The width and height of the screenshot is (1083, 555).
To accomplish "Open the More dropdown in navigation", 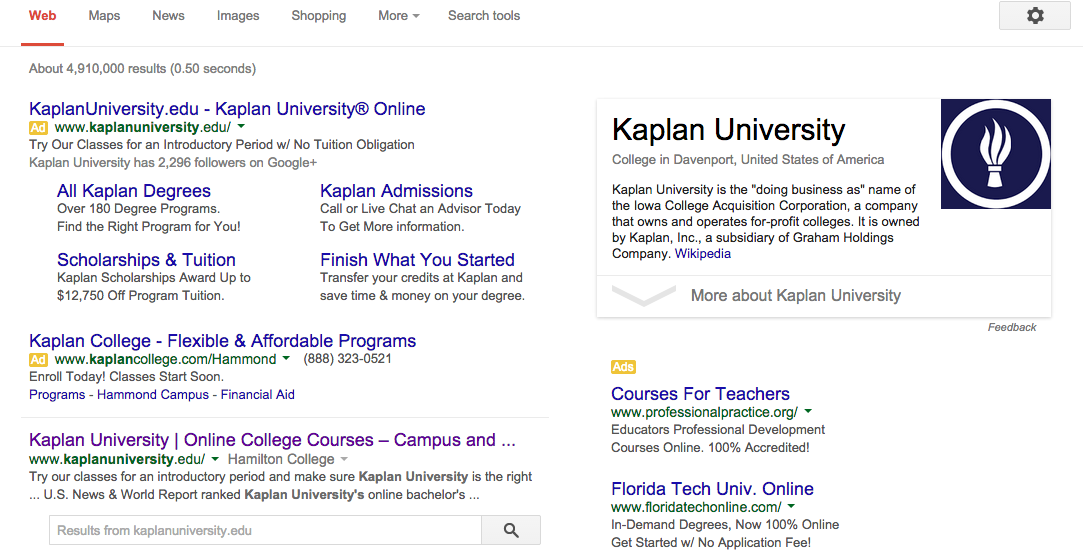I will click(x=399, y=16).
